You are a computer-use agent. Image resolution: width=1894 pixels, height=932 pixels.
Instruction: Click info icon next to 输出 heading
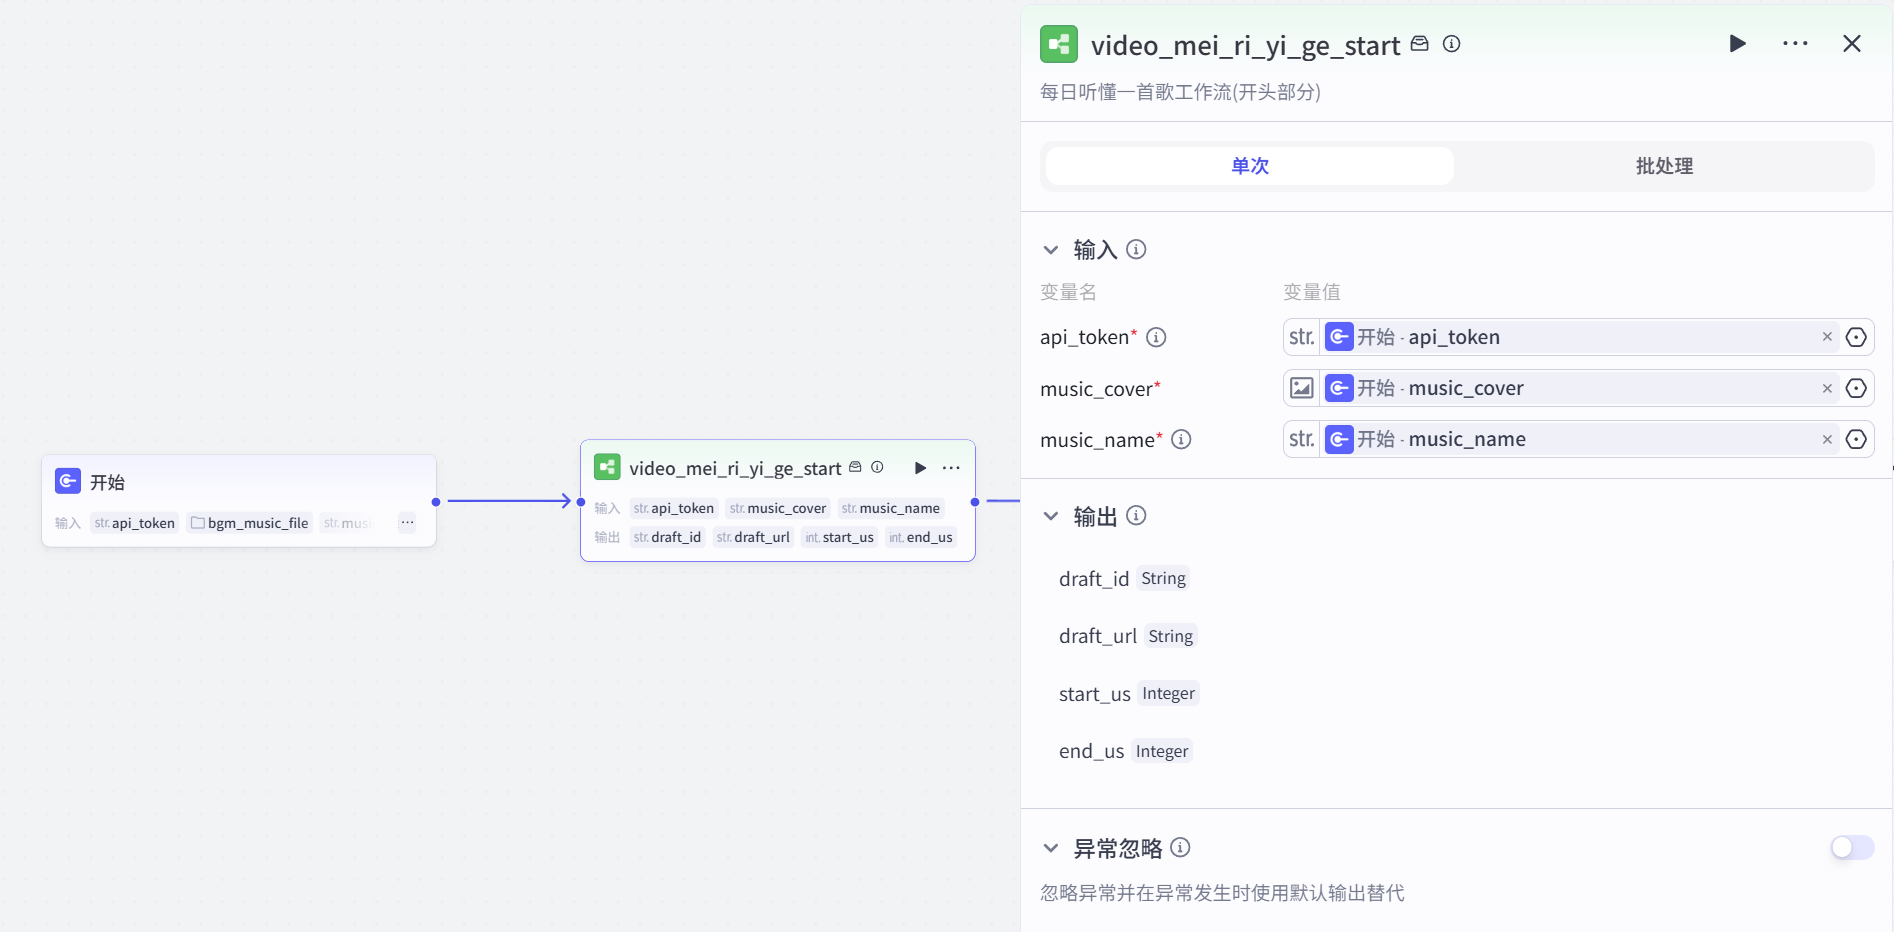[x=1136, y=515]
